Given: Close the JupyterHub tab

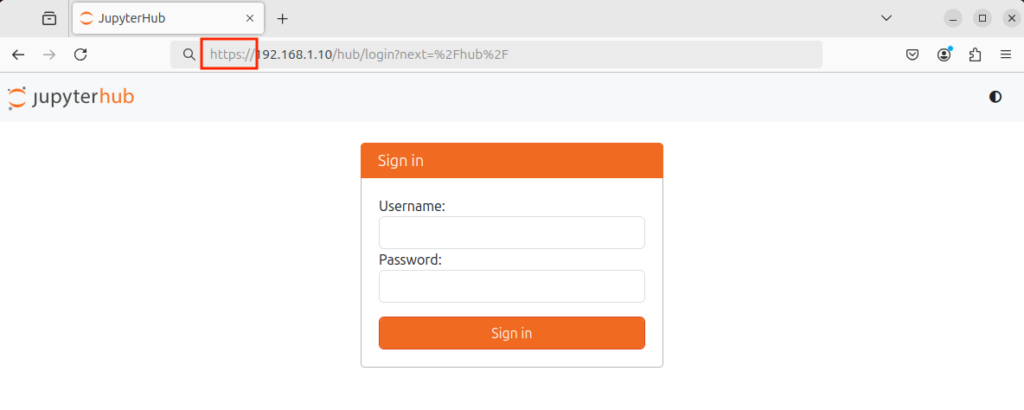Looking at the screenshot, I should pyautogui.click(x=250, y=18).
